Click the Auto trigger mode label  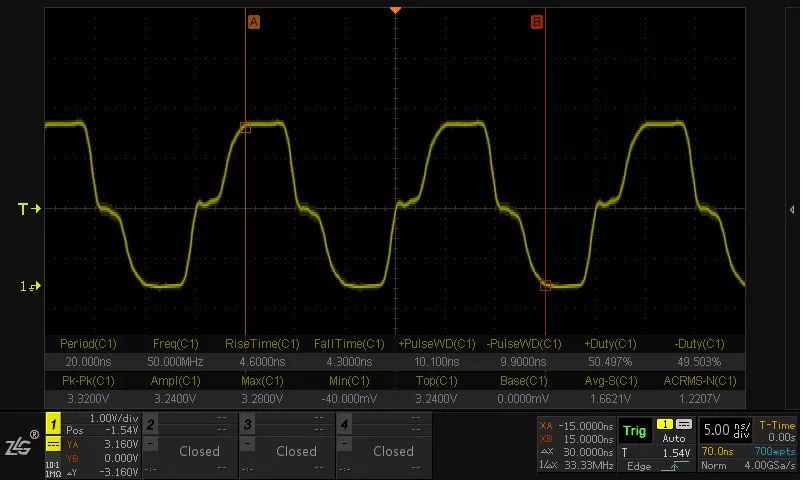674,439
